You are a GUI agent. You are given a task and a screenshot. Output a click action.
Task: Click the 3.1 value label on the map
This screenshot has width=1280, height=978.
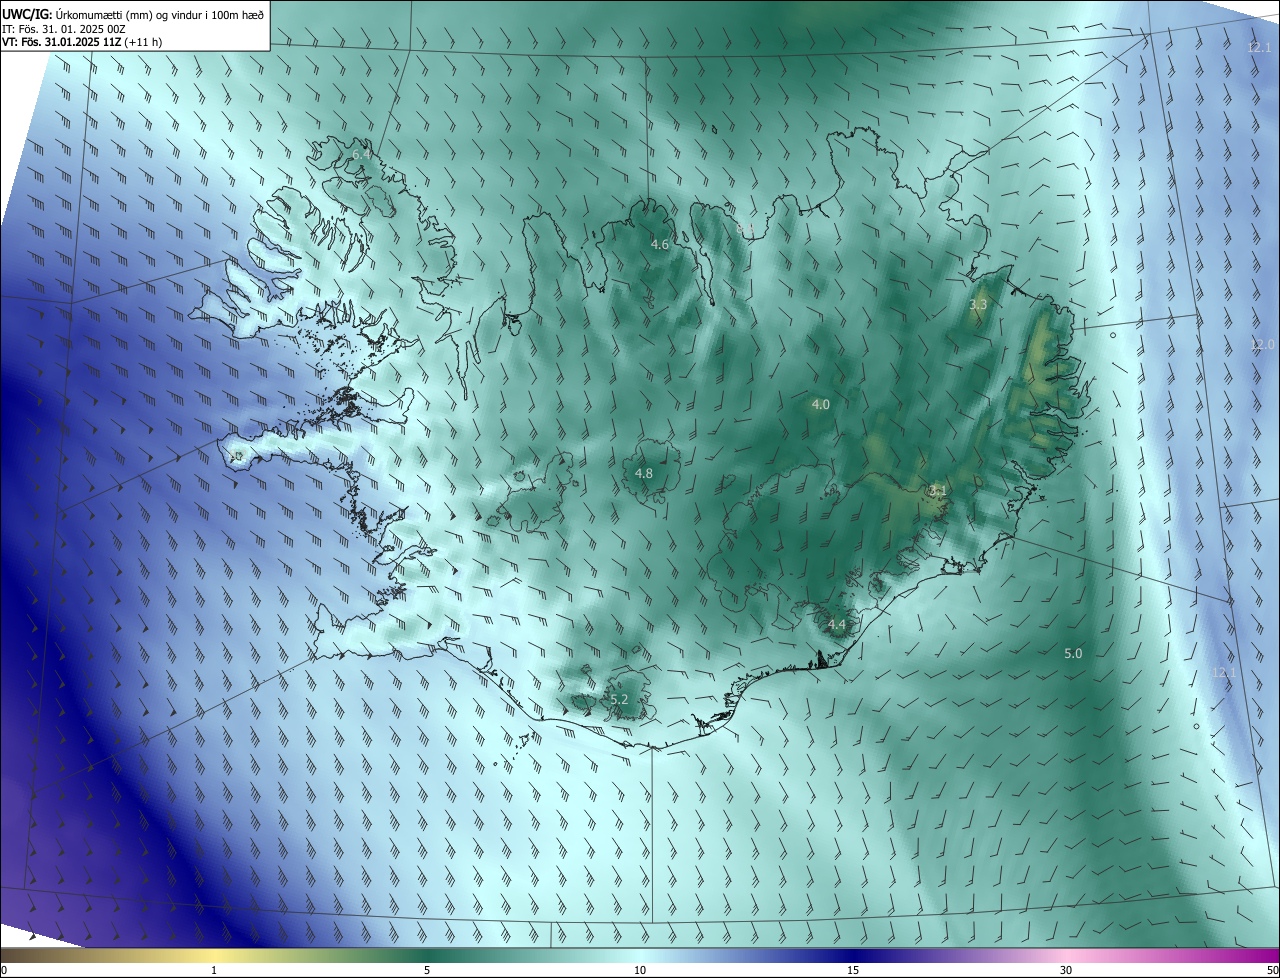point(937,490)
